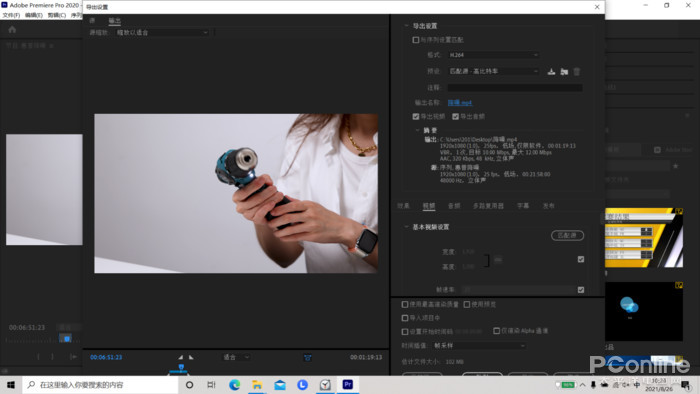The height and width of the screenshot is (394, 700).
Task: Enable 设置开始时间码 checkbox
Action: [405, 332]
